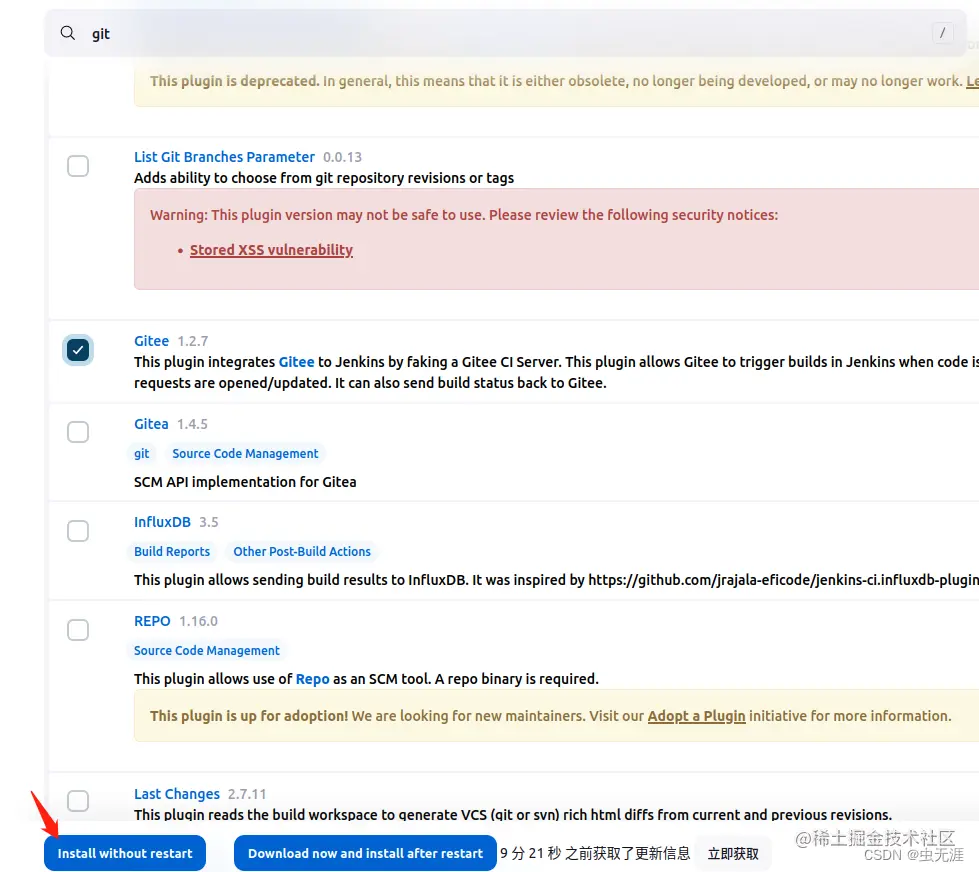
Task: Filter by REPO's Source Code Management tag
Action: (x=207, y=650)
